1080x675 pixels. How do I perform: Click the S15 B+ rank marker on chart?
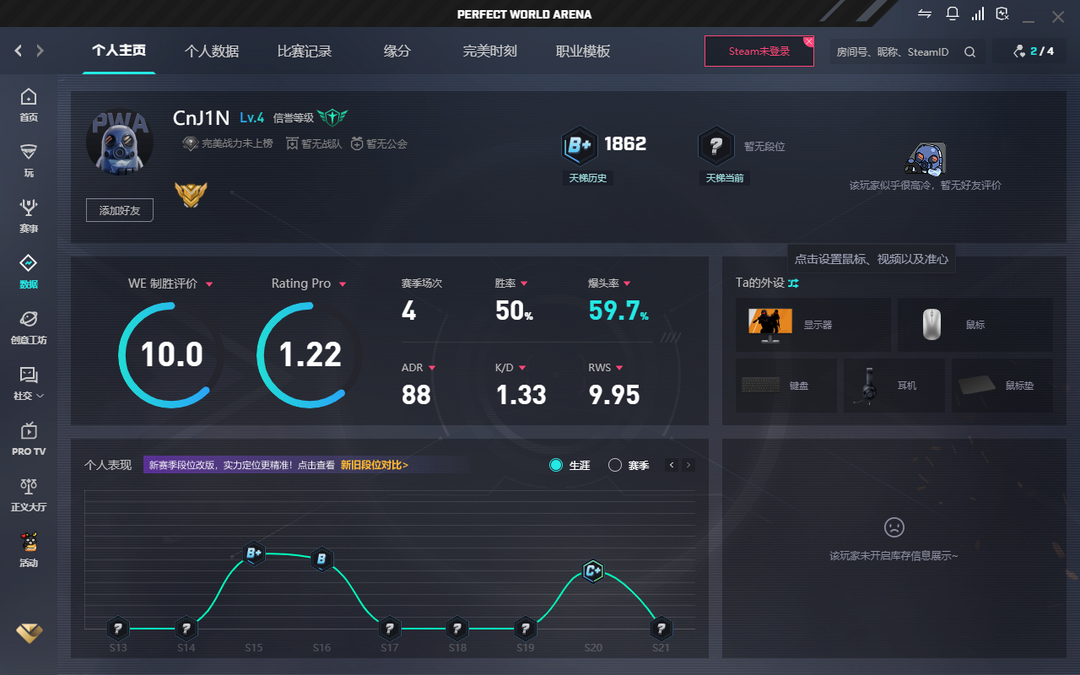point(254,553)
